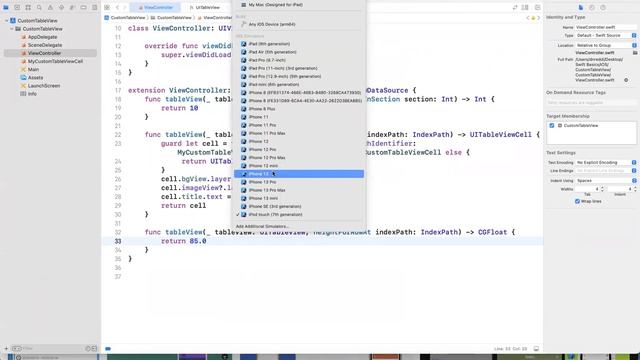Select SceneDelegate in project navigator
The image size is (640, 360).
tap(45, 45)
